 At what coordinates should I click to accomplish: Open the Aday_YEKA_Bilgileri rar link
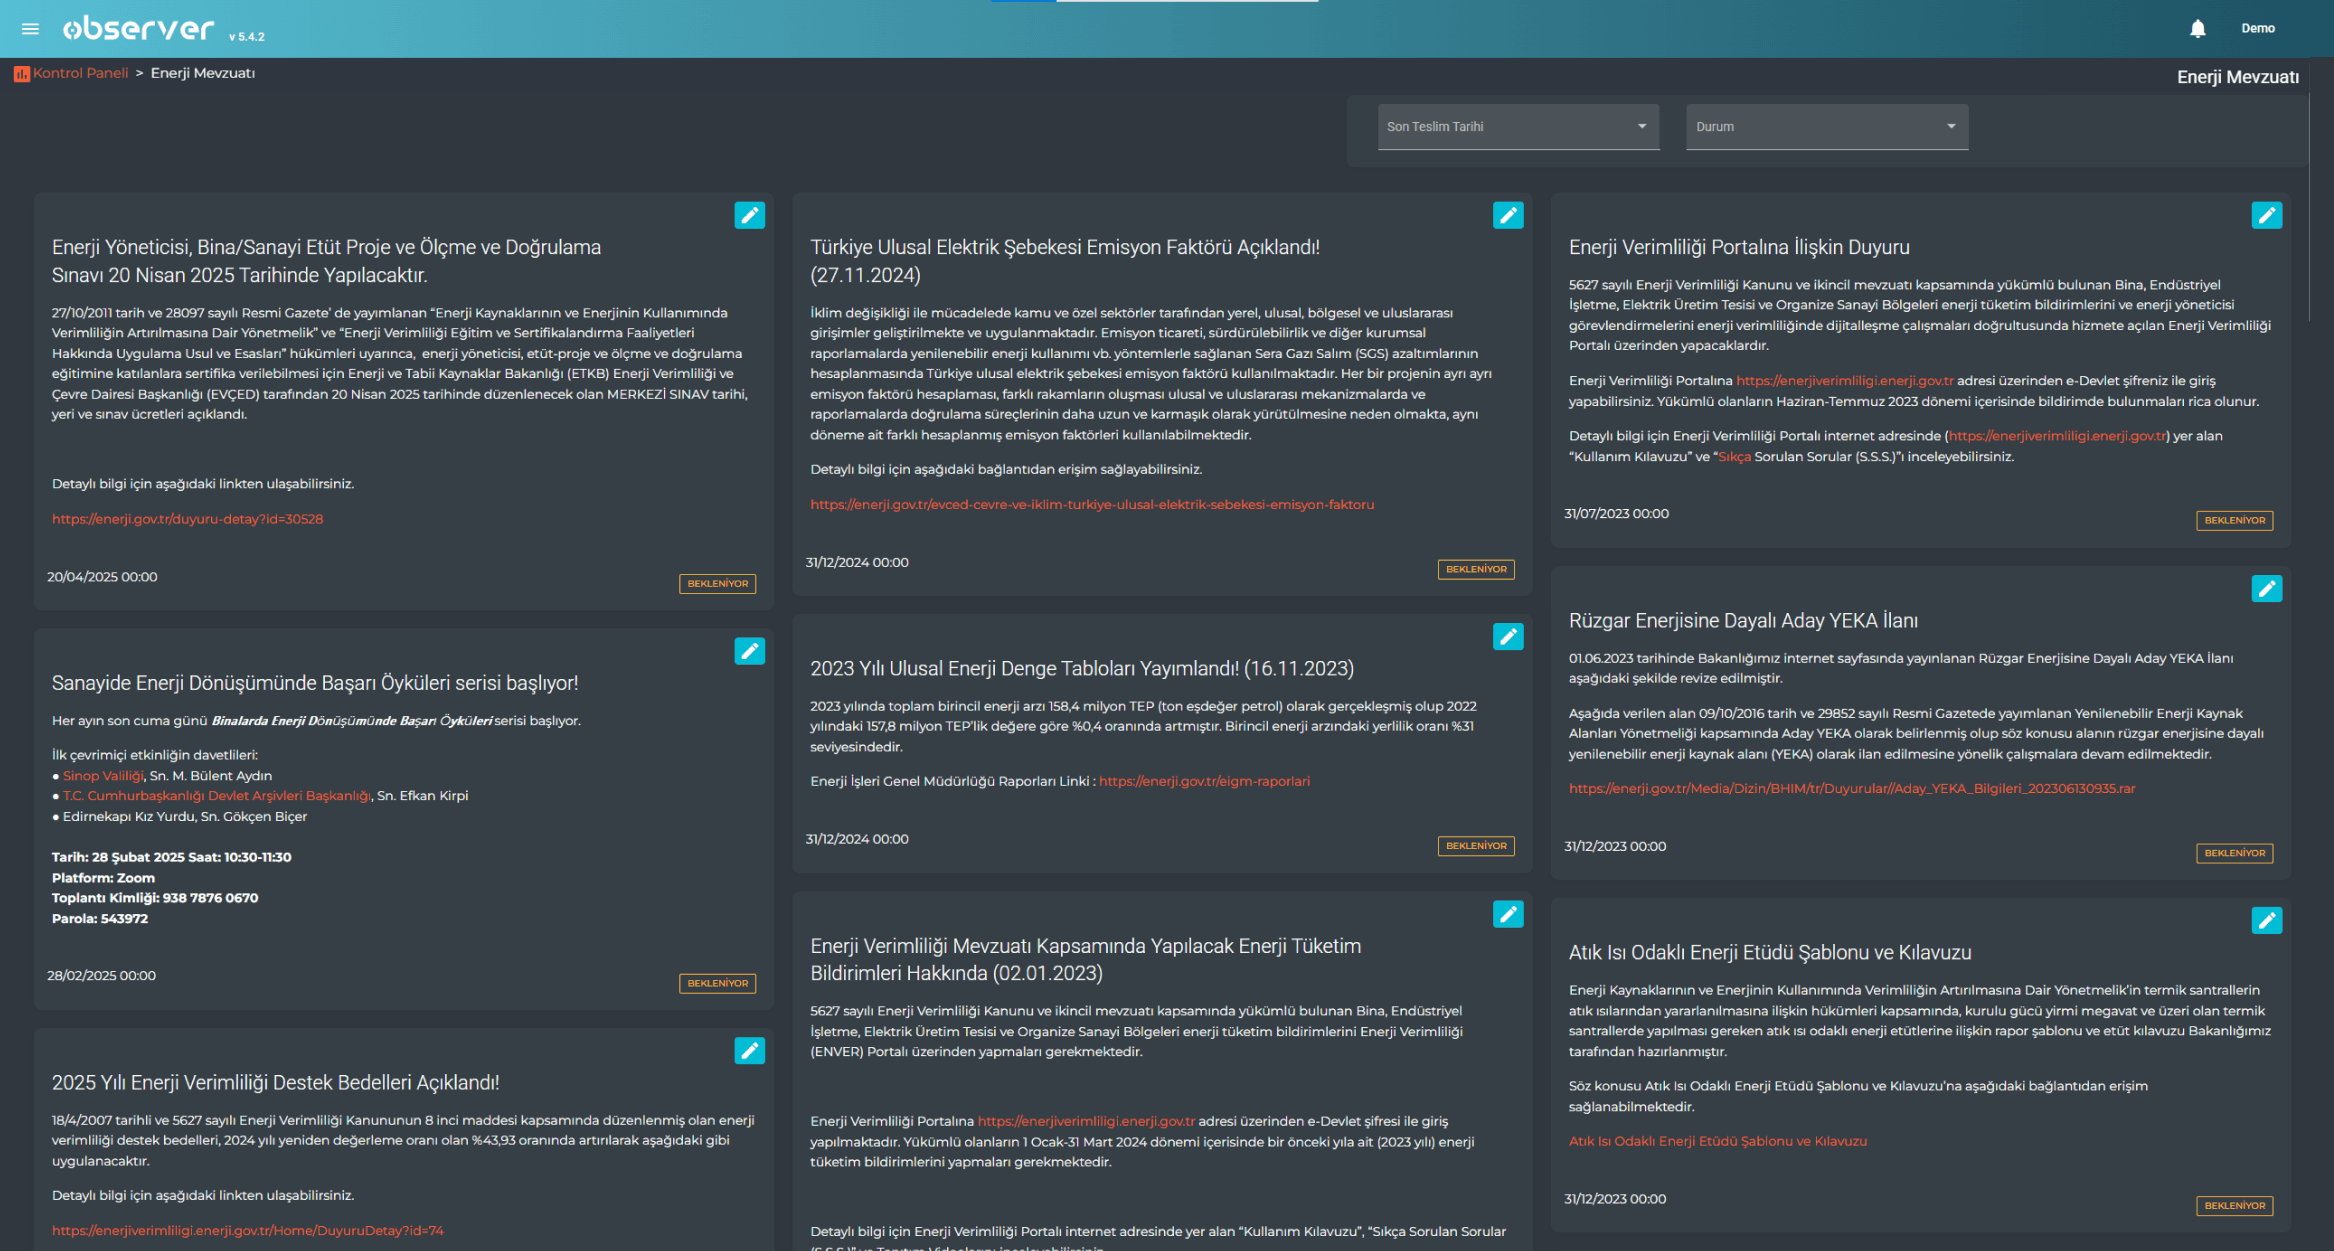(1851, 789)
